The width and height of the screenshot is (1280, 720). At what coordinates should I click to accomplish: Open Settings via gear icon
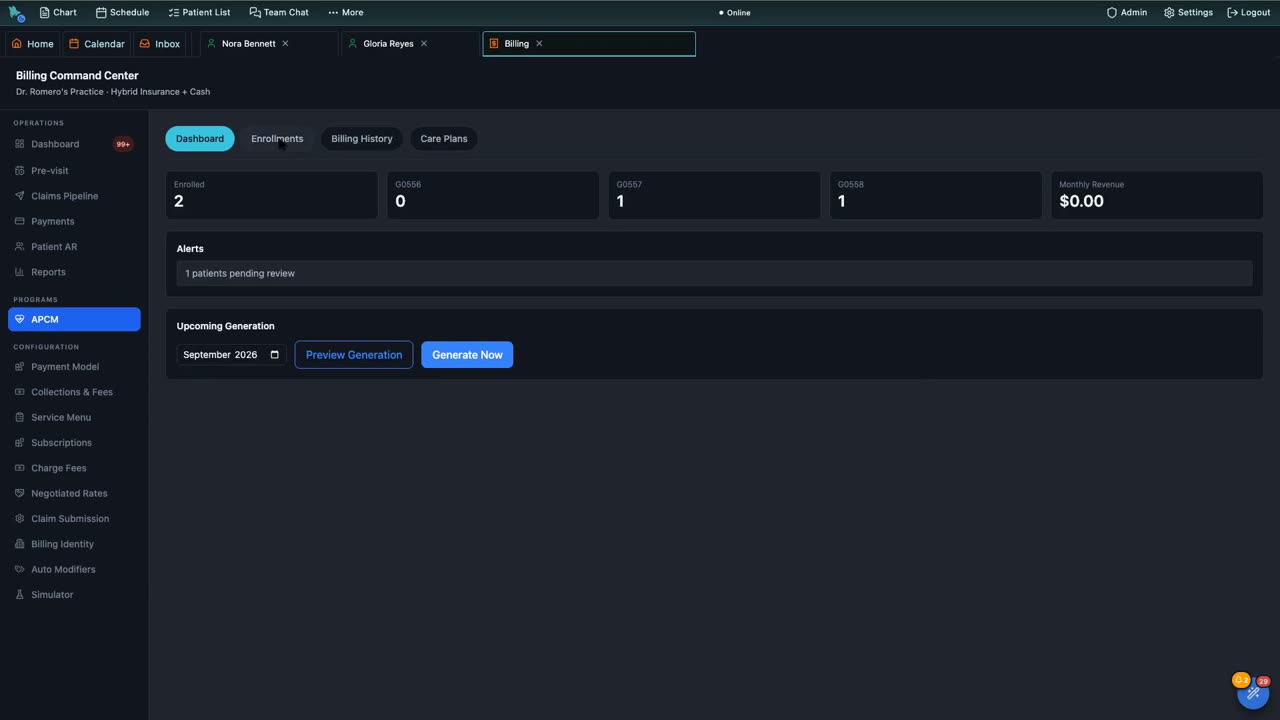(1188, 13)
